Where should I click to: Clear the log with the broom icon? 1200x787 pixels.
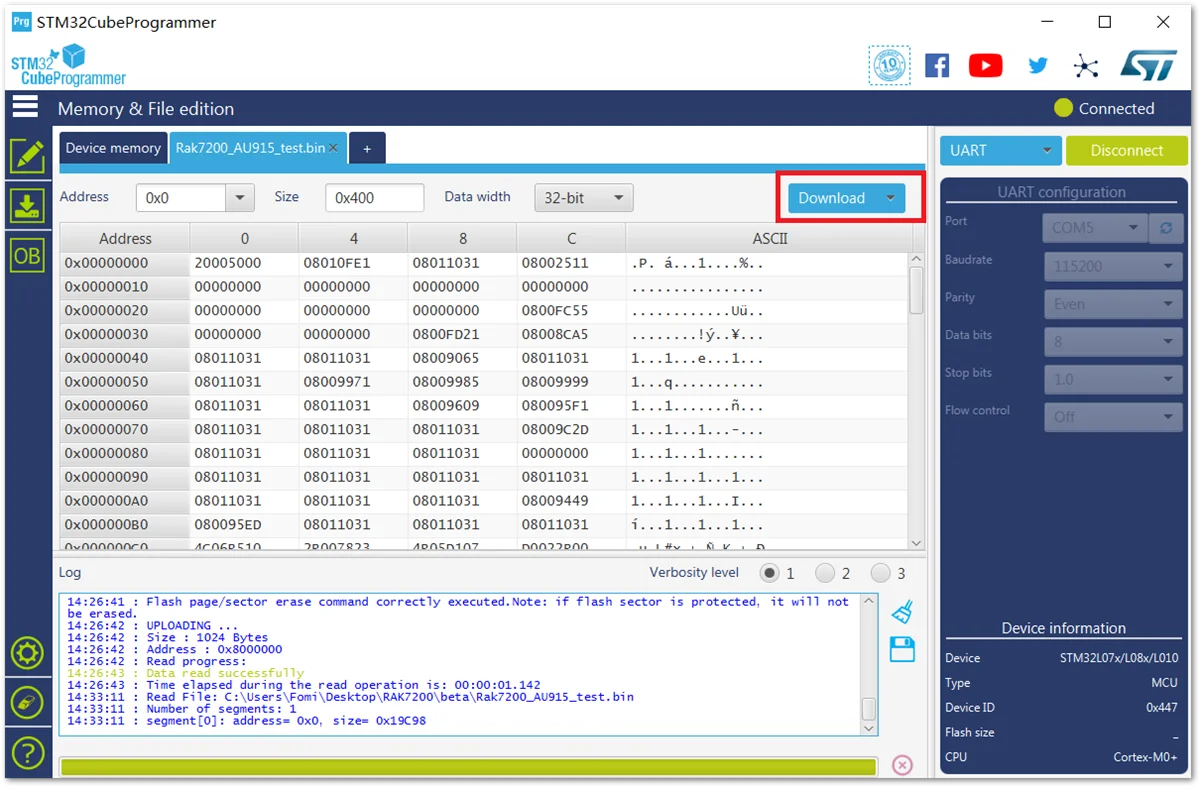coord(902,611)
